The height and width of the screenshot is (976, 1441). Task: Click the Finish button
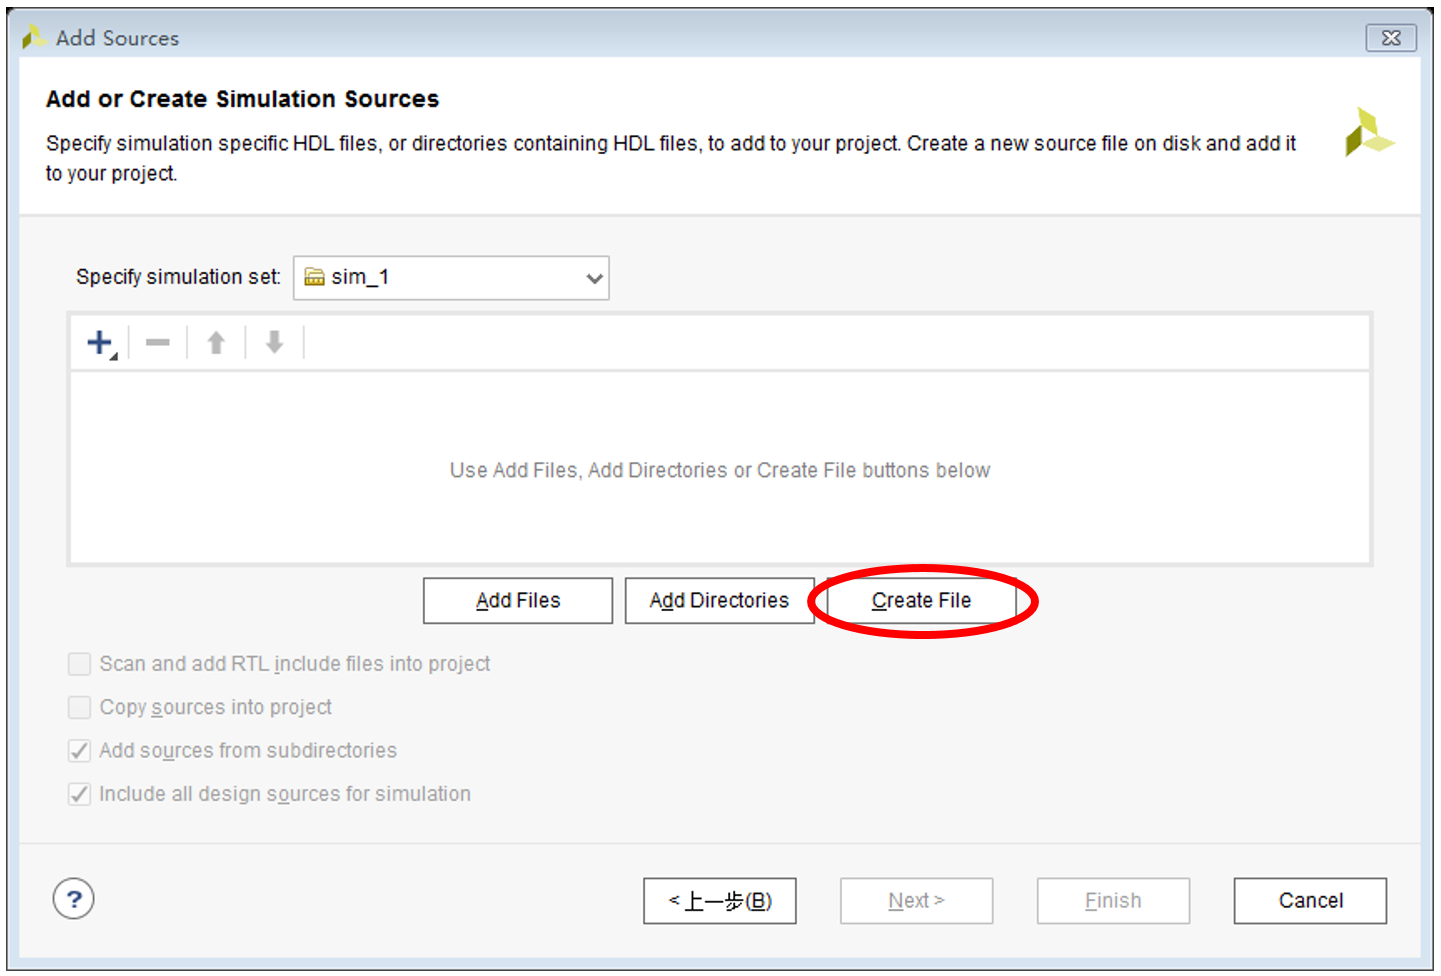pyautogui.click(x=1113, y=901)
